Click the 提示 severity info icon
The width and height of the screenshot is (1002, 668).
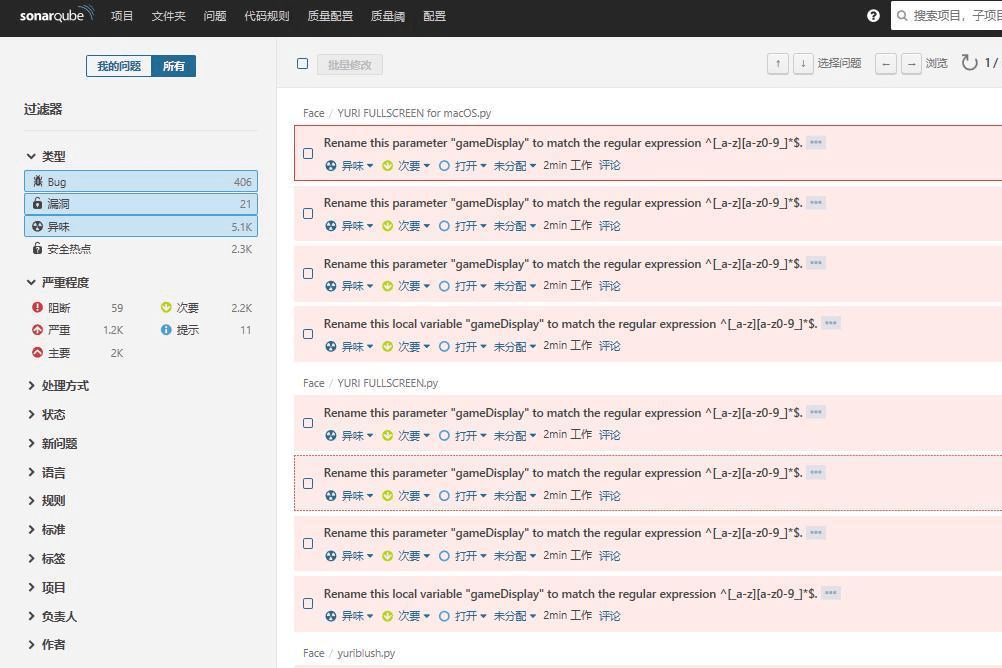pos(166,330)
